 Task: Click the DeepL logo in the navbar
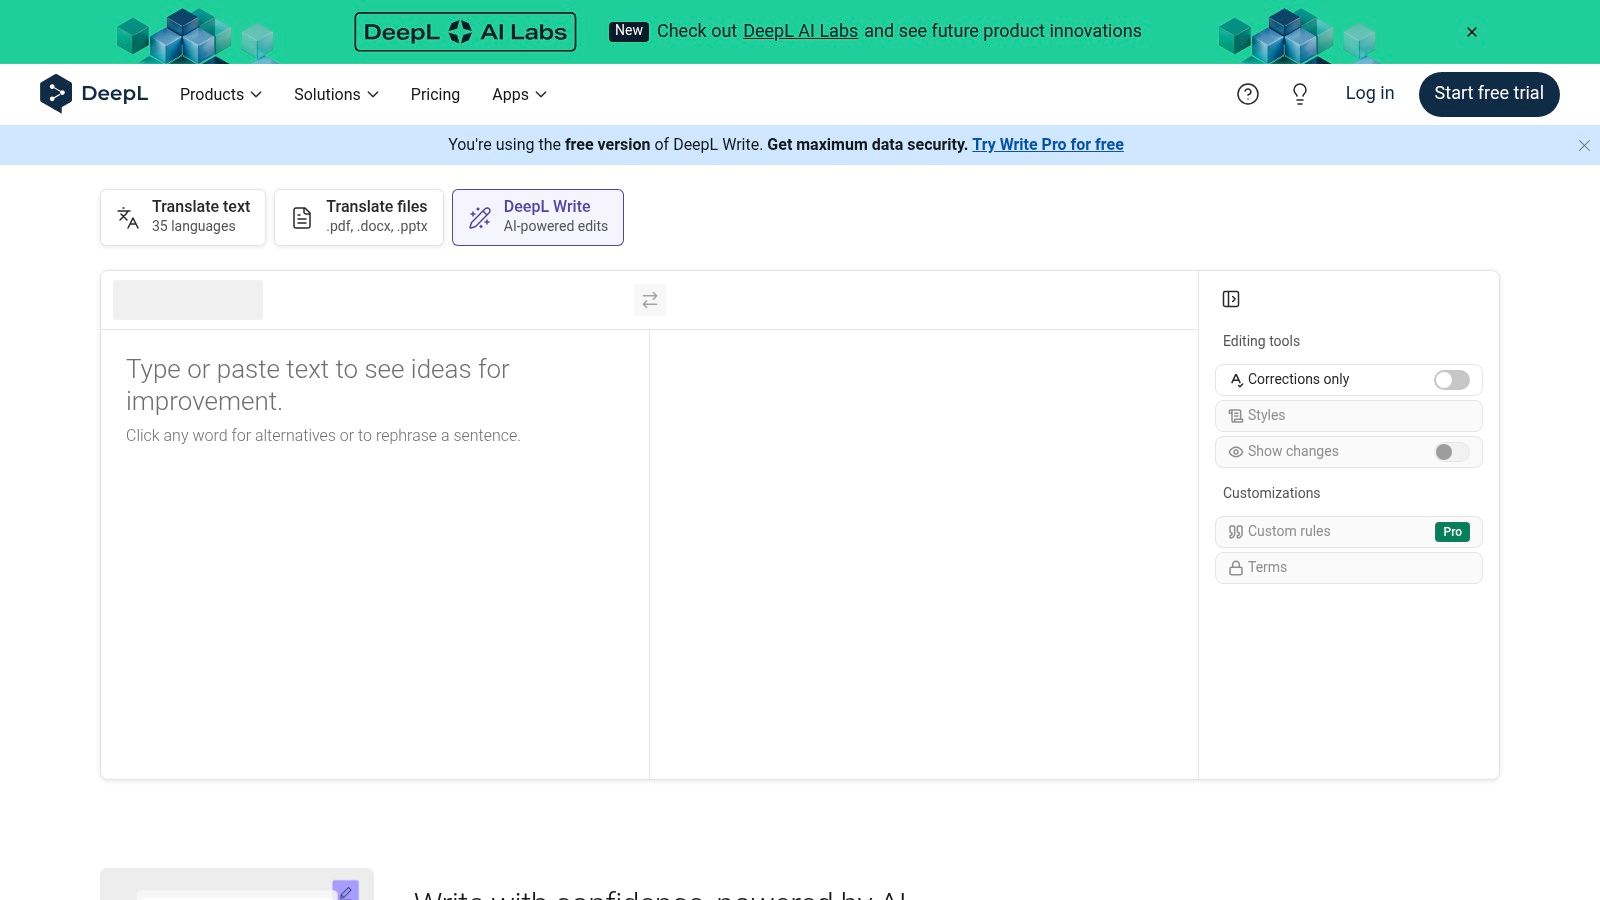pos(94,94)
